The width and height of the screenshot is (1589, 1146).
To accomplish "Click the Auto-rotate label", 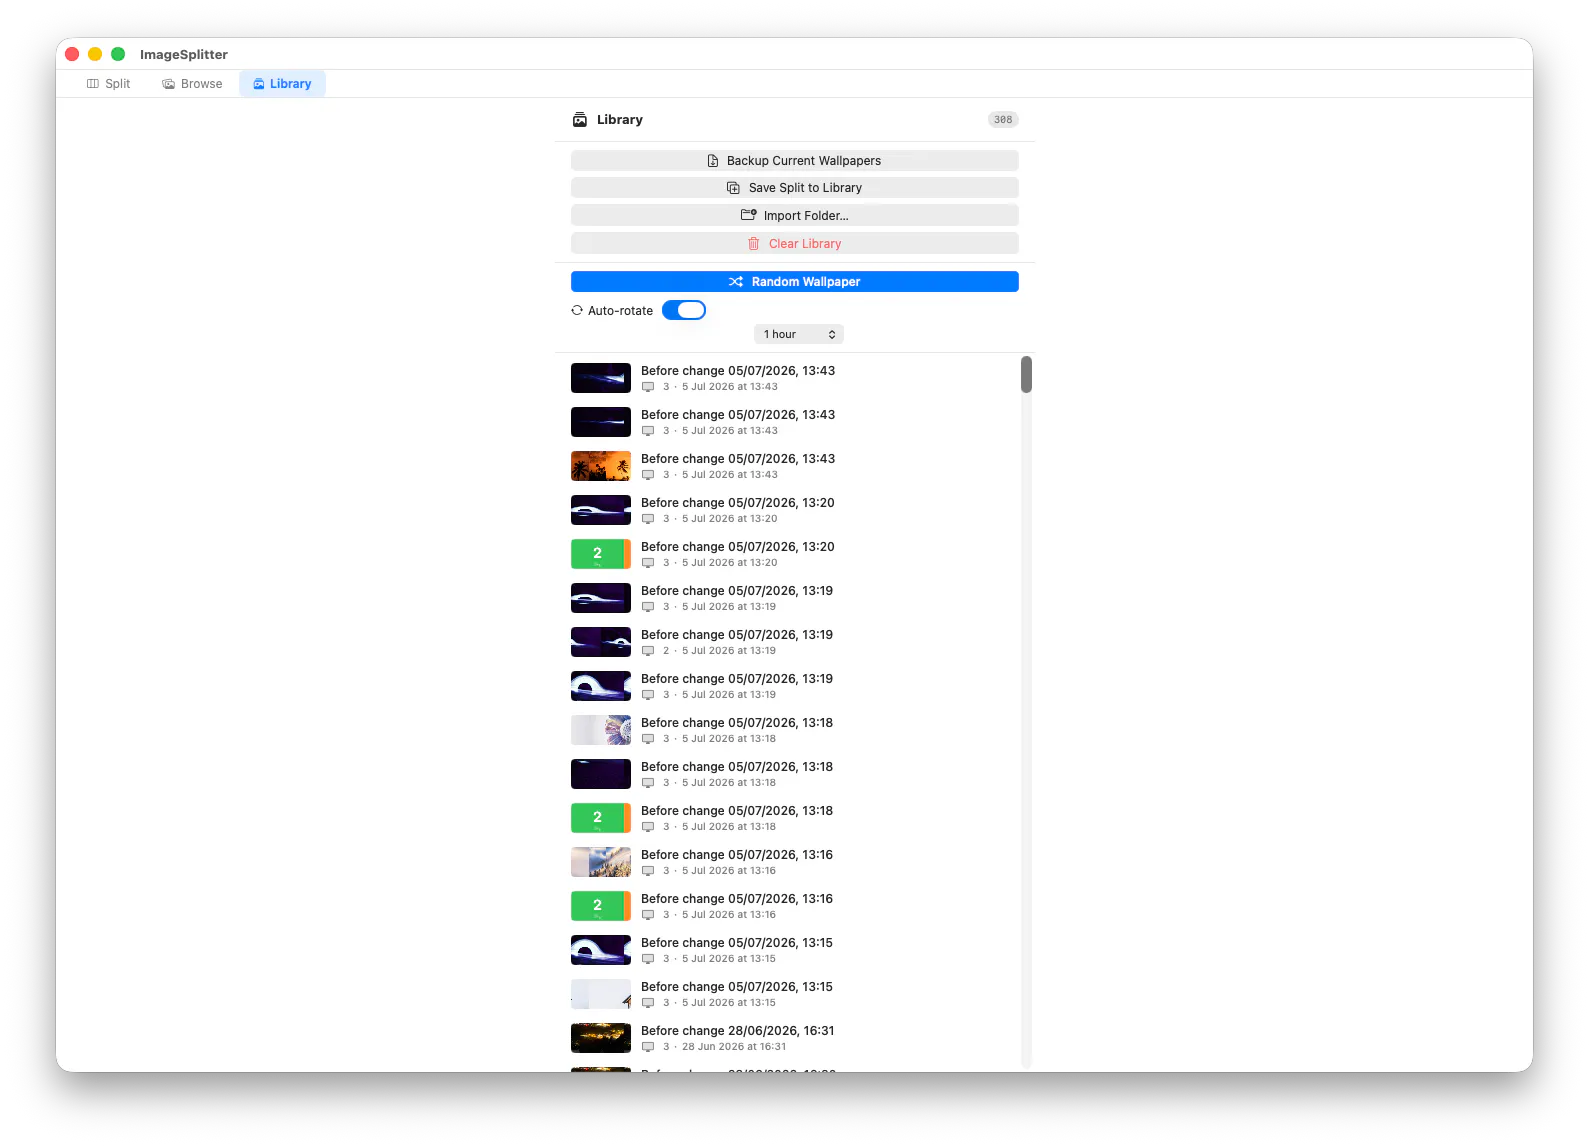I will 620,311.
